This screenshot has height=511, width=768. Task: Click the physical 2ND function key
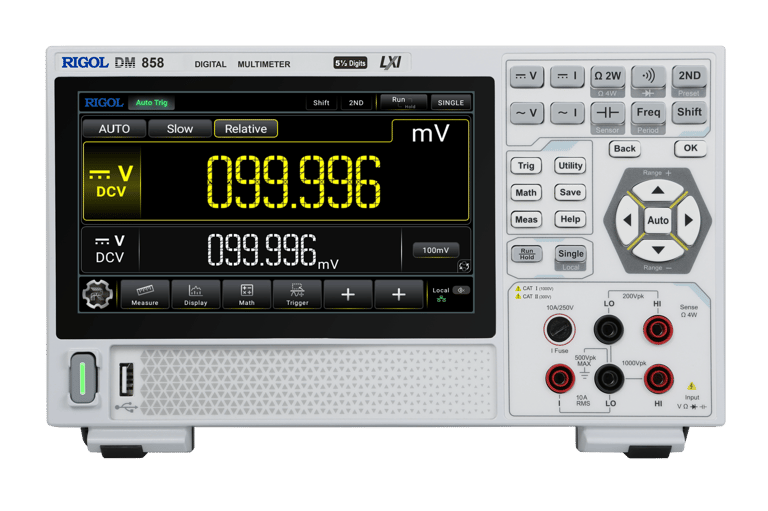point(689,76)
